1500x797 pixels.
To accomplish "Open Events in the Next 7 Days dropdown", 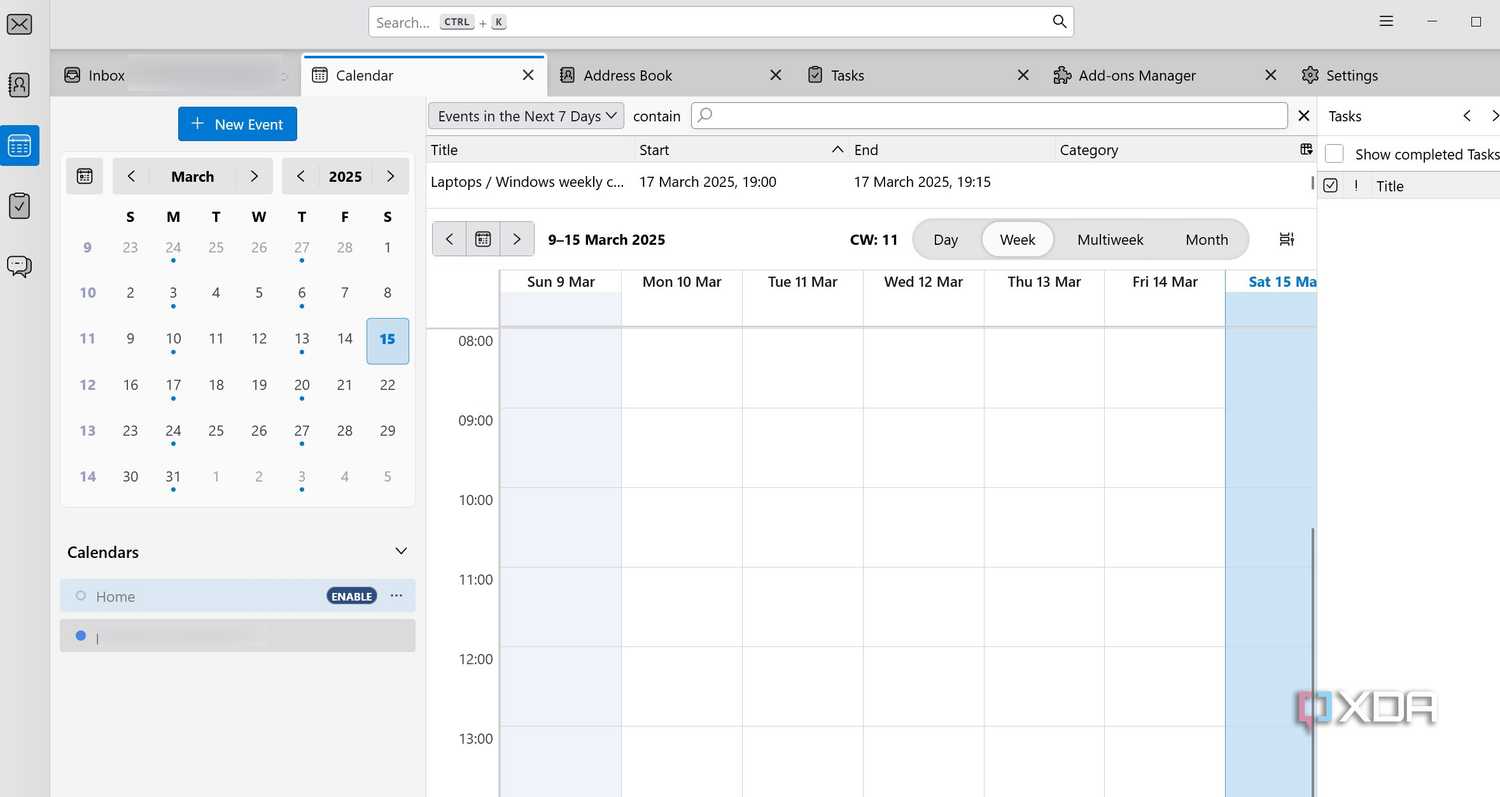I will pyautogui.click(x=526, y=116).
